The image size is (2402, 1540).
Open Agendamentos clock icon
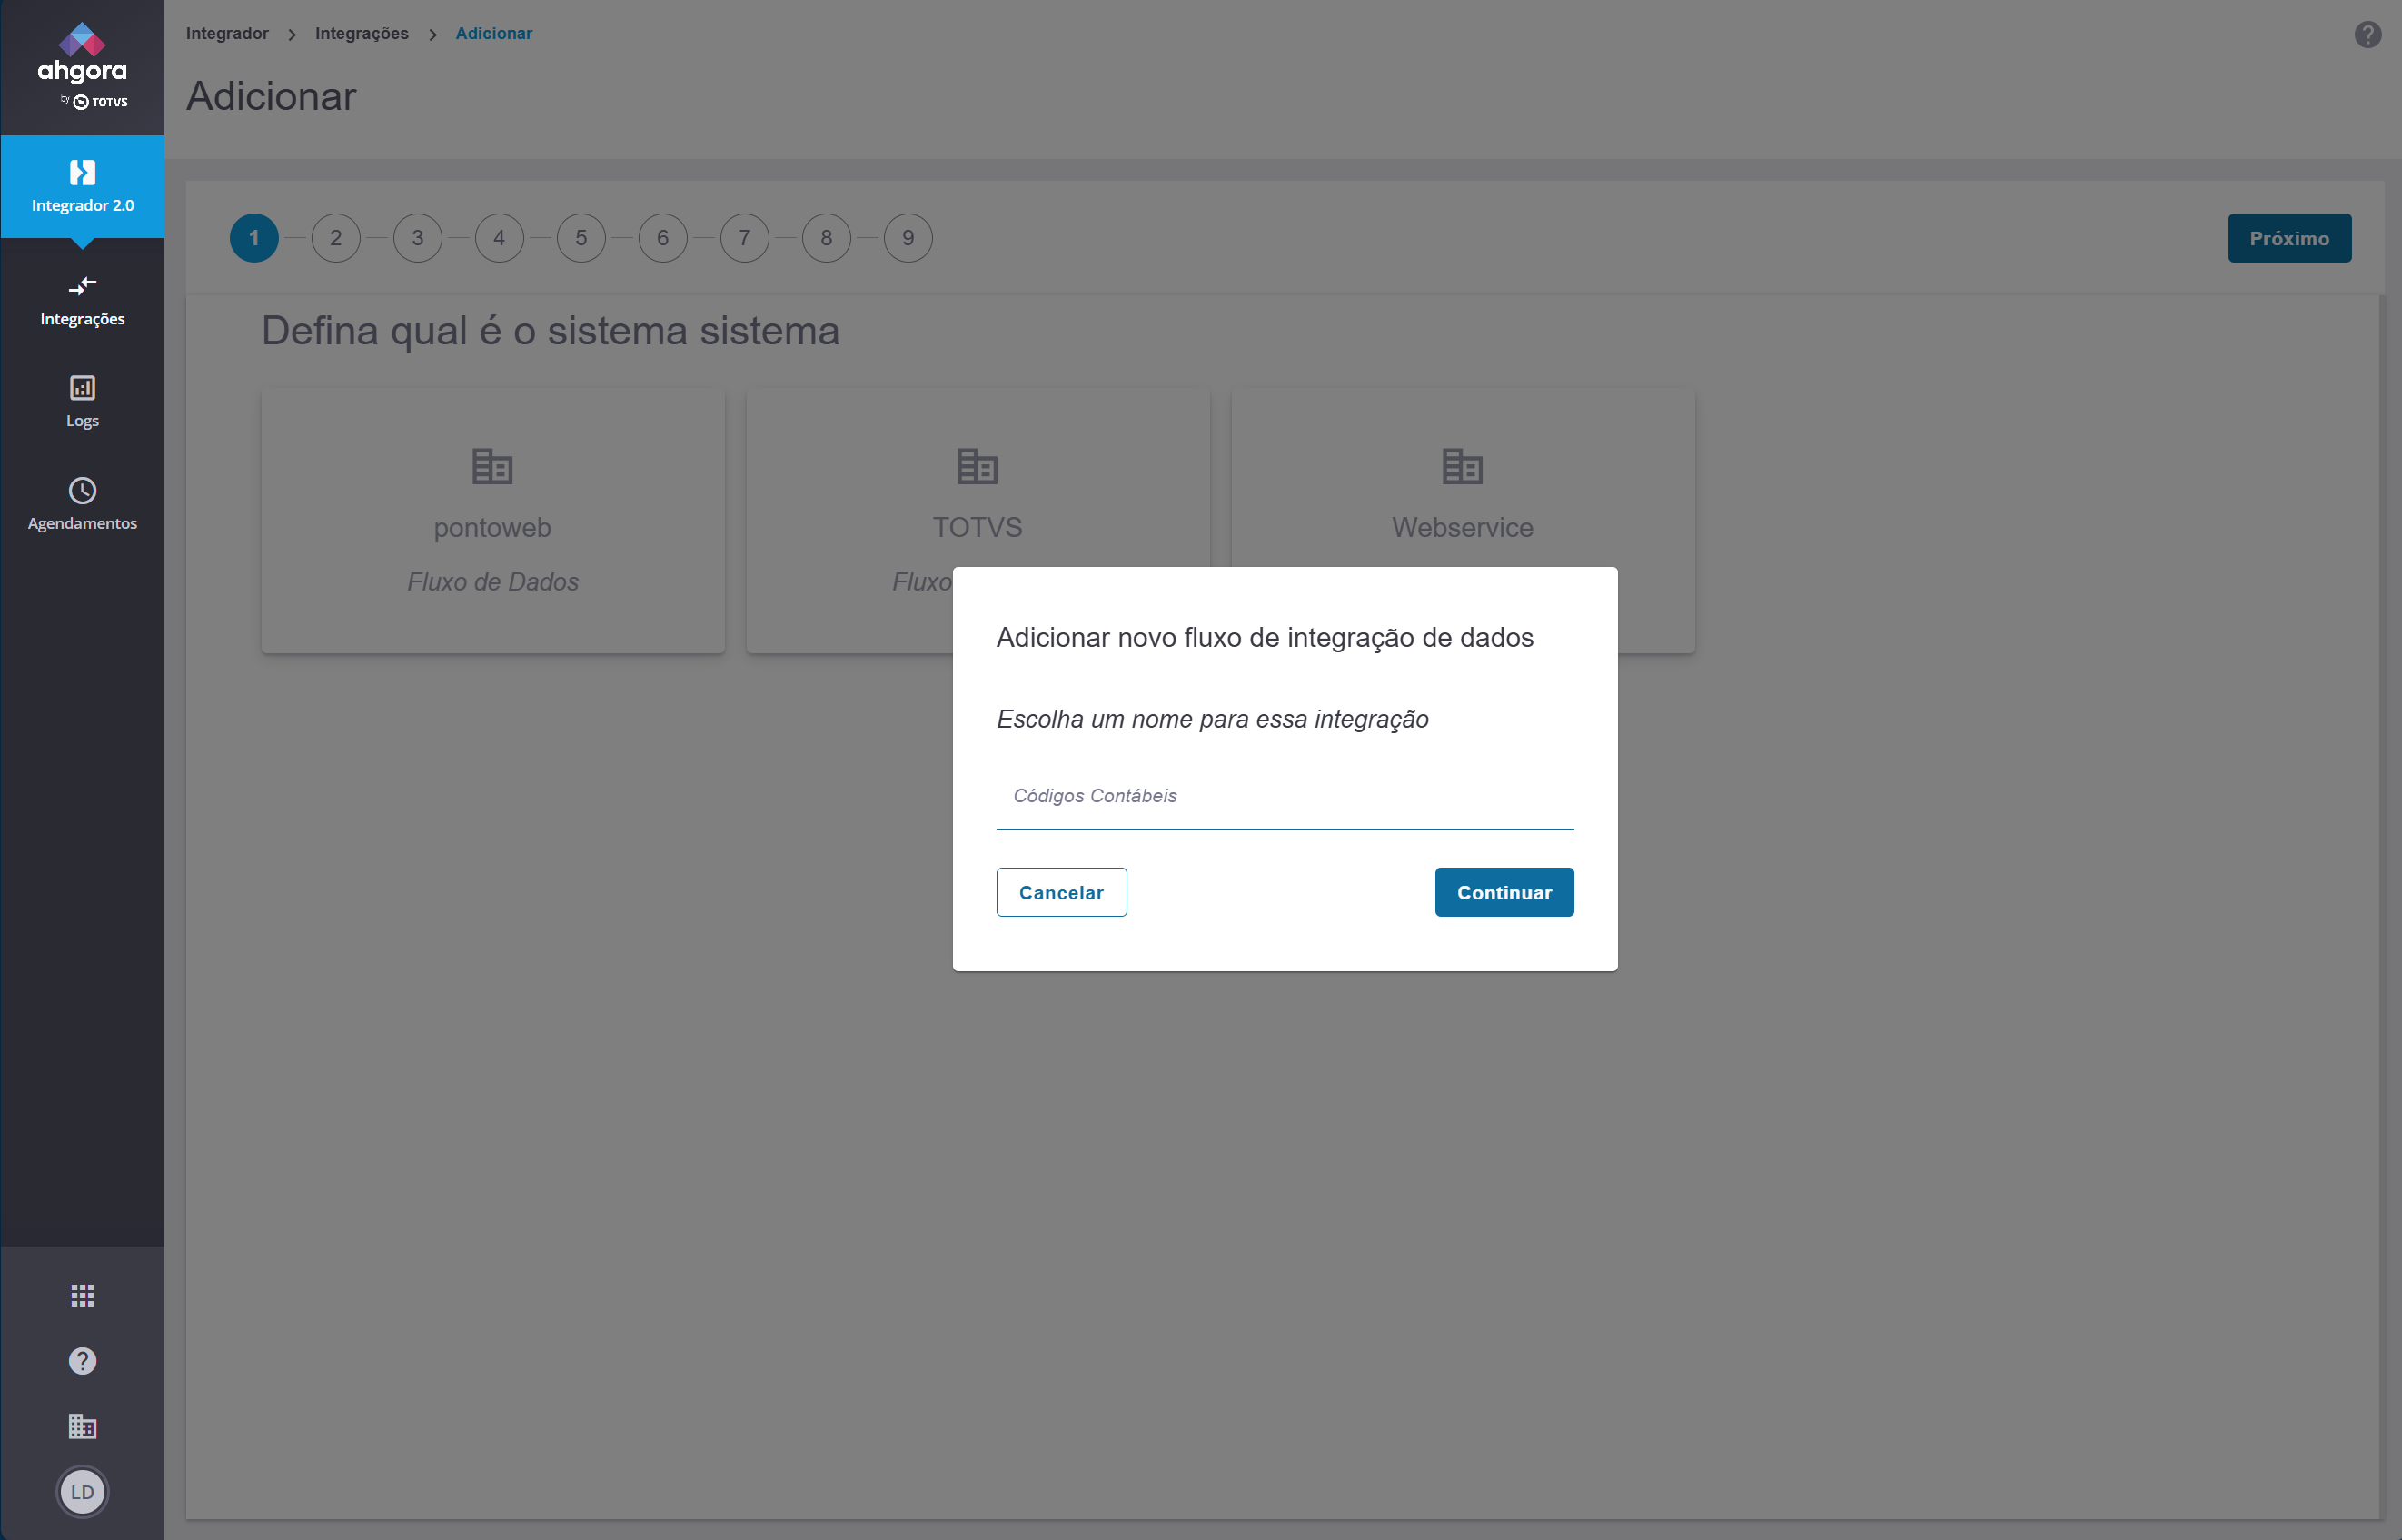coord(82,491)
